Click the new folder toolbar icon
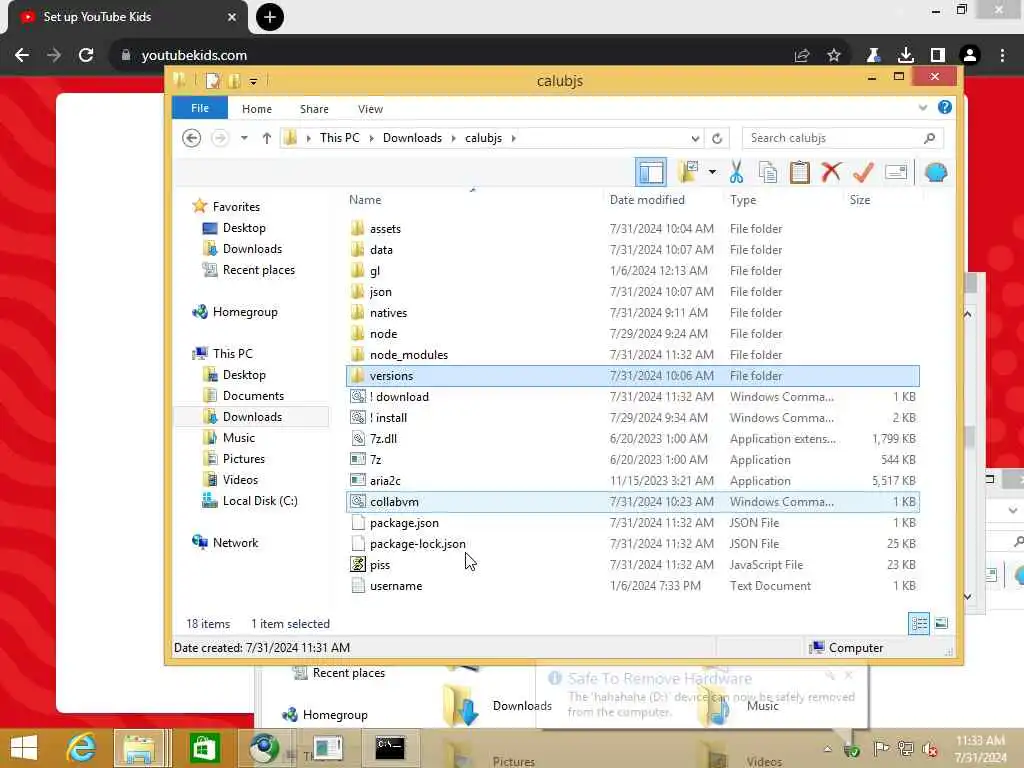The width and height of the screenshot is (1024, 768). click(688, 172)
